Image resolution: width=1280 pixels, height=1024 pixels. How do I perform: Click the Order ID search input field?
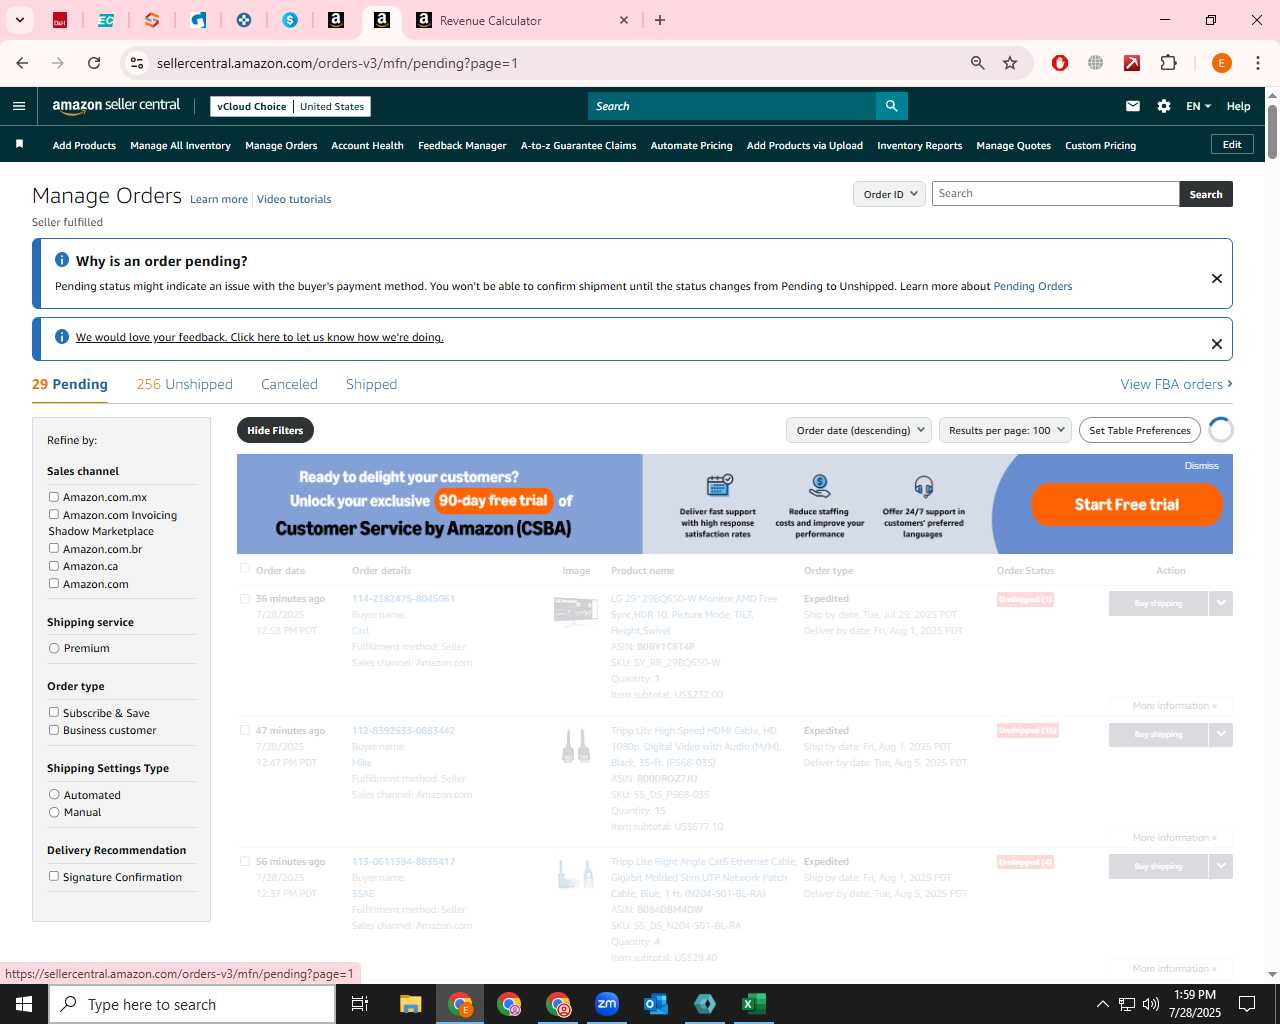click(x=1055, y=194)
